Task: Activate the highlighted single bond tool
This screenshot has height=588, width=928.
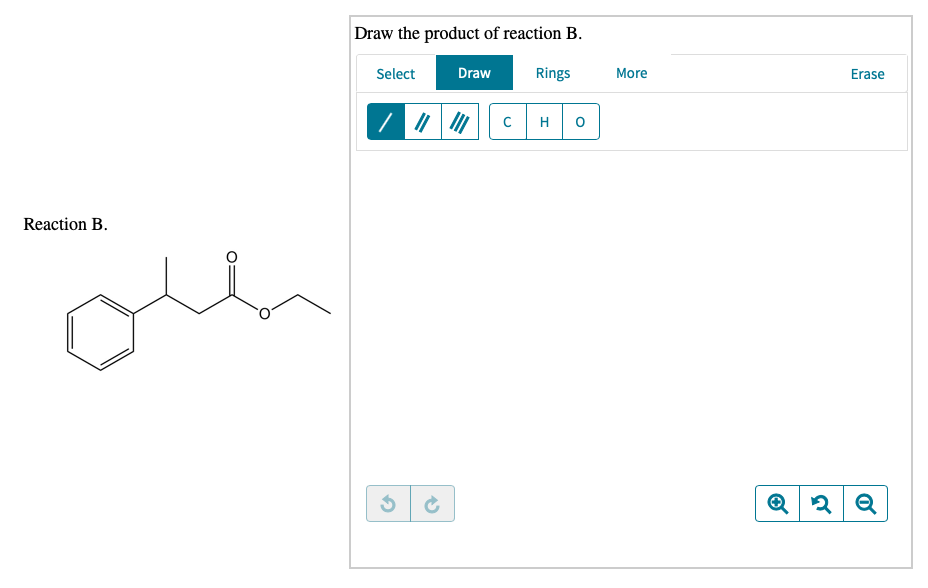Action: (385, 121)
